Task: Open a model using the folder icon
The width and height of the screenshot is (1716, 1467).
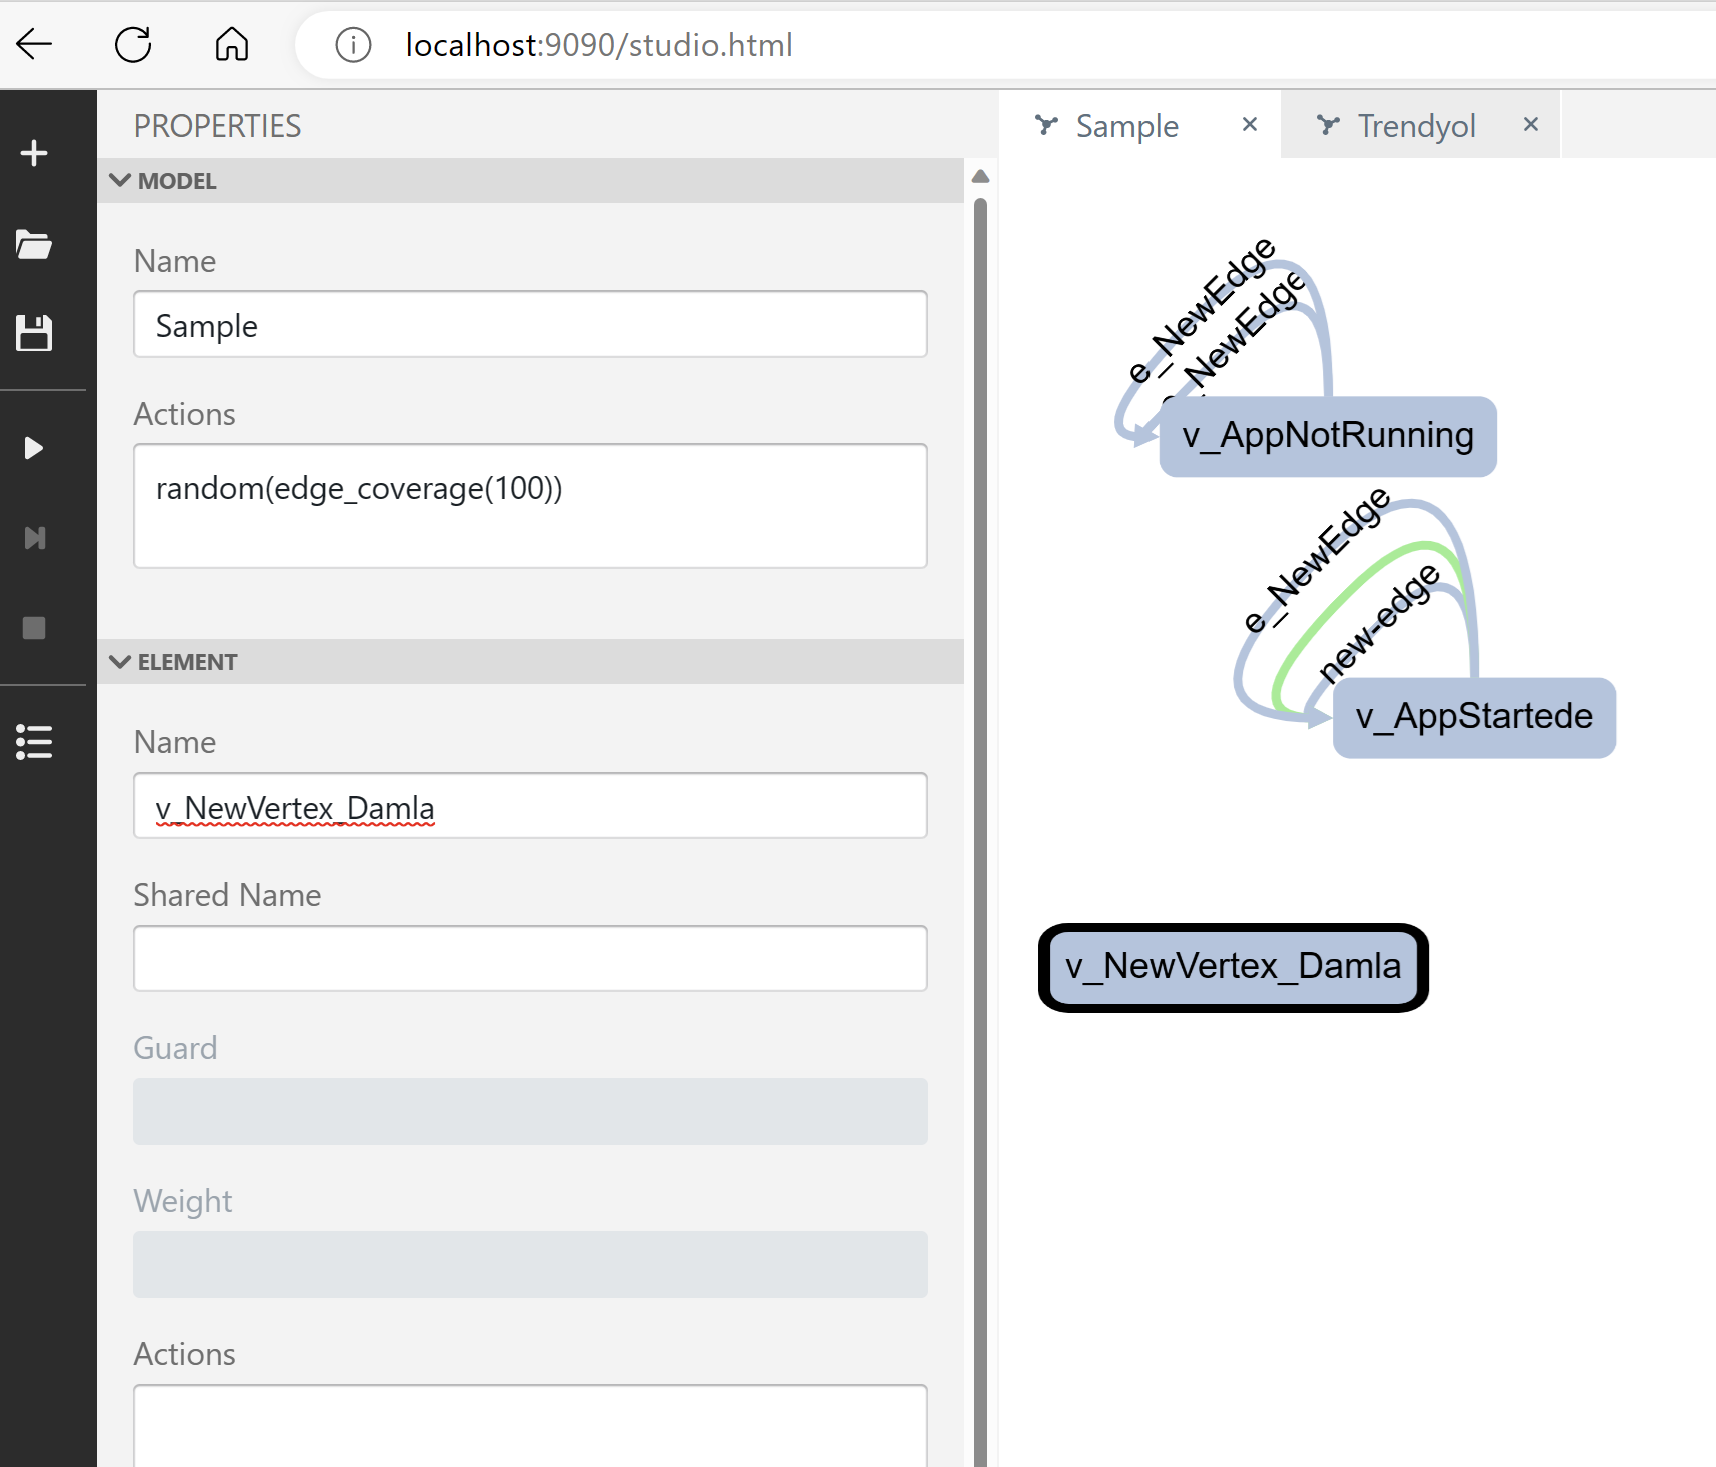Action: pyautogui.click(x=34, y=244)
